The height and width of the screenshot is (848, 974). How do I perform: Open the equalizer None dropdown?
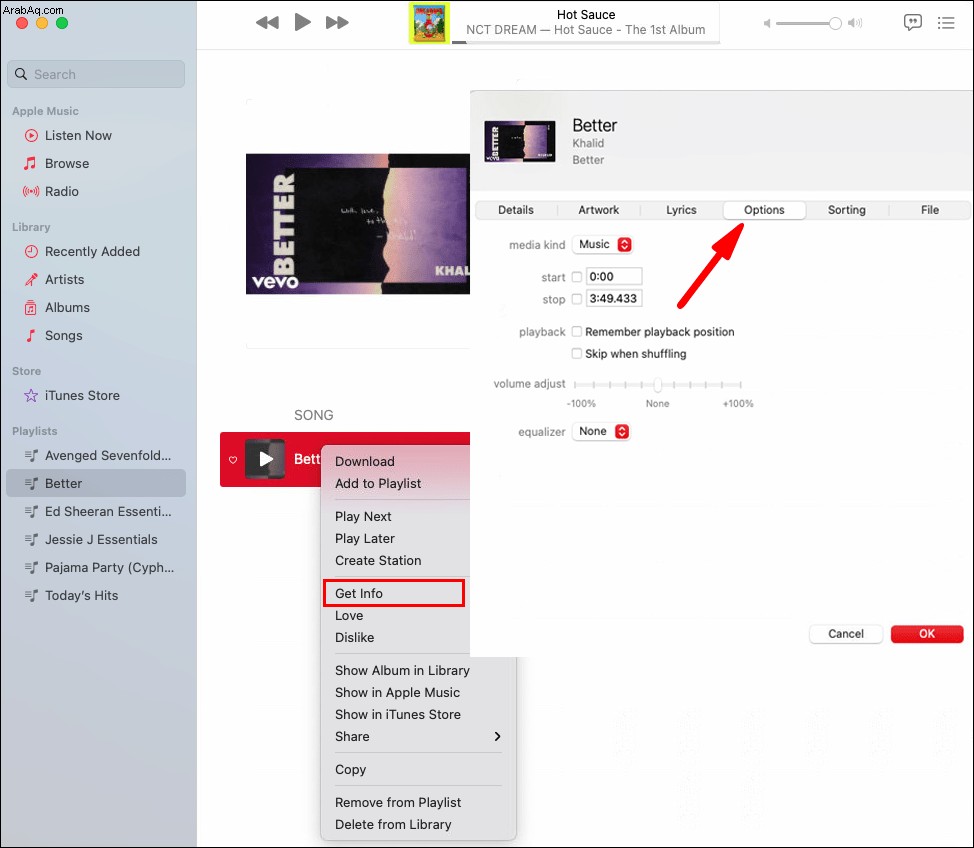pyautogui.click(x=601, y=431)
